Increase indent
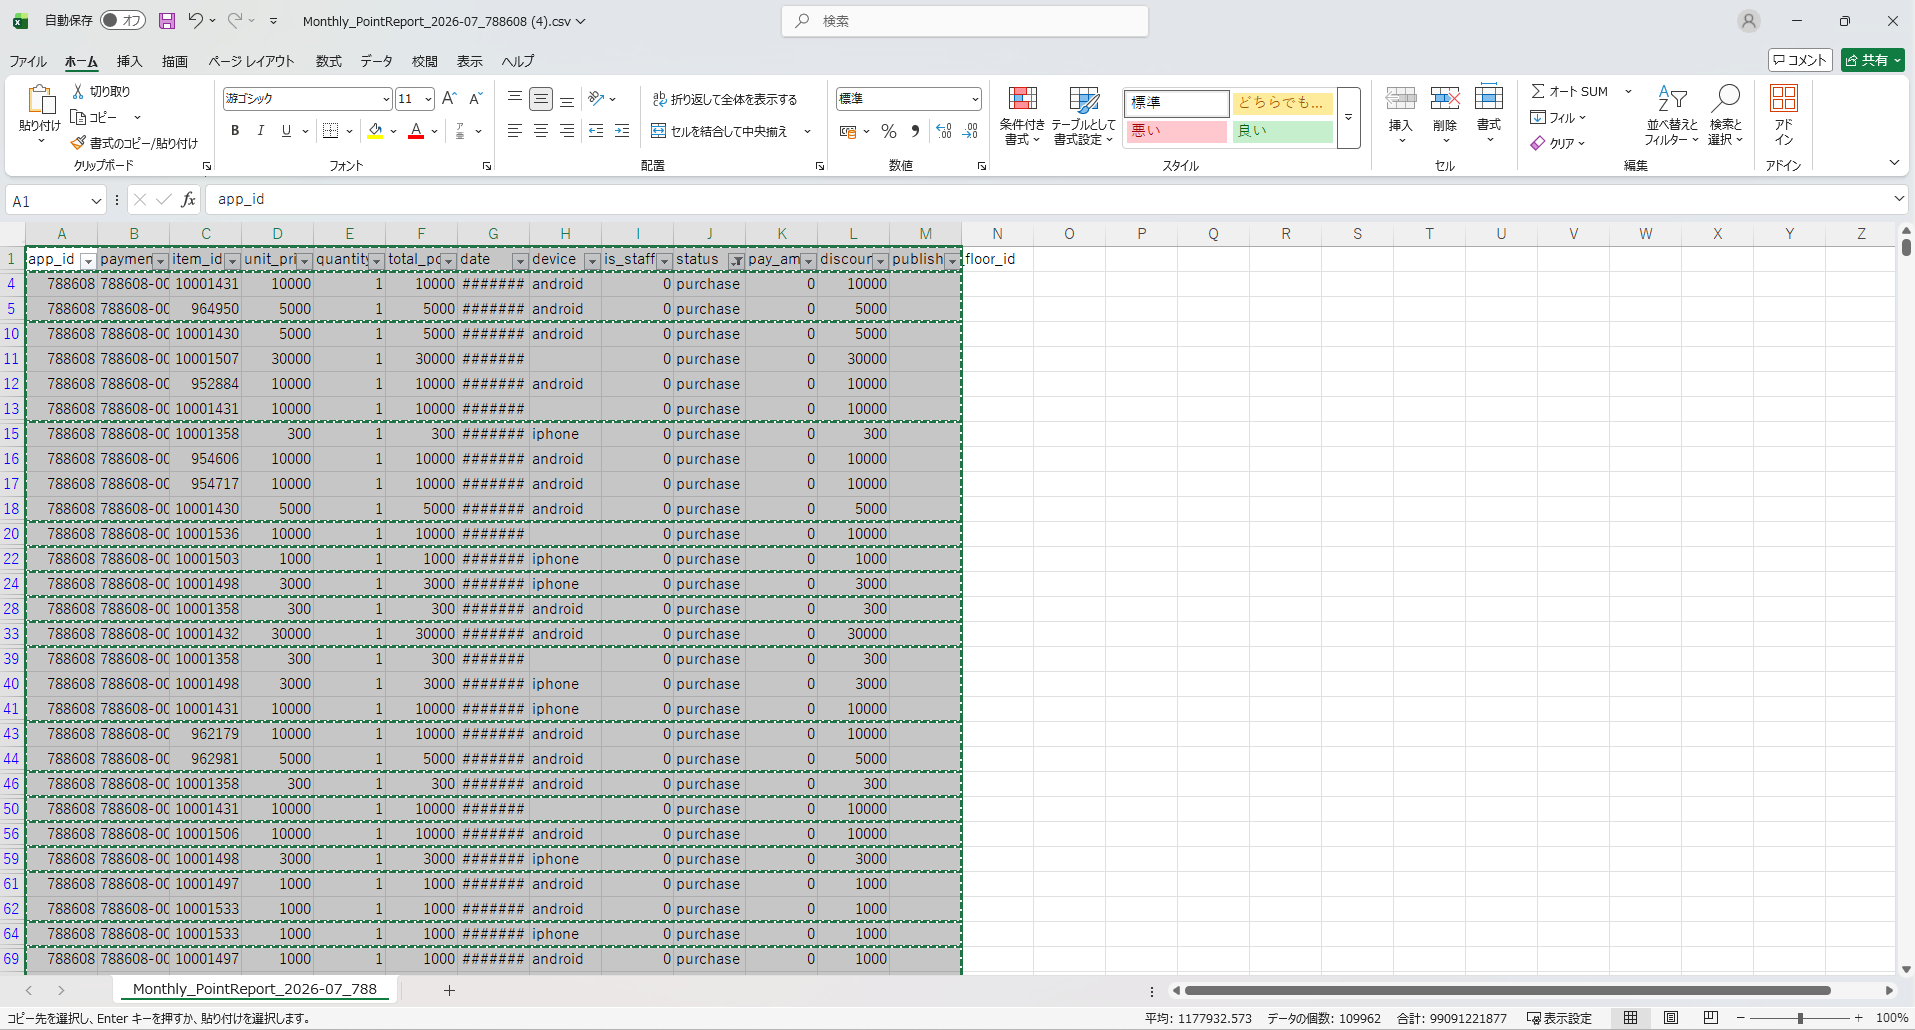 coord(622,131)
